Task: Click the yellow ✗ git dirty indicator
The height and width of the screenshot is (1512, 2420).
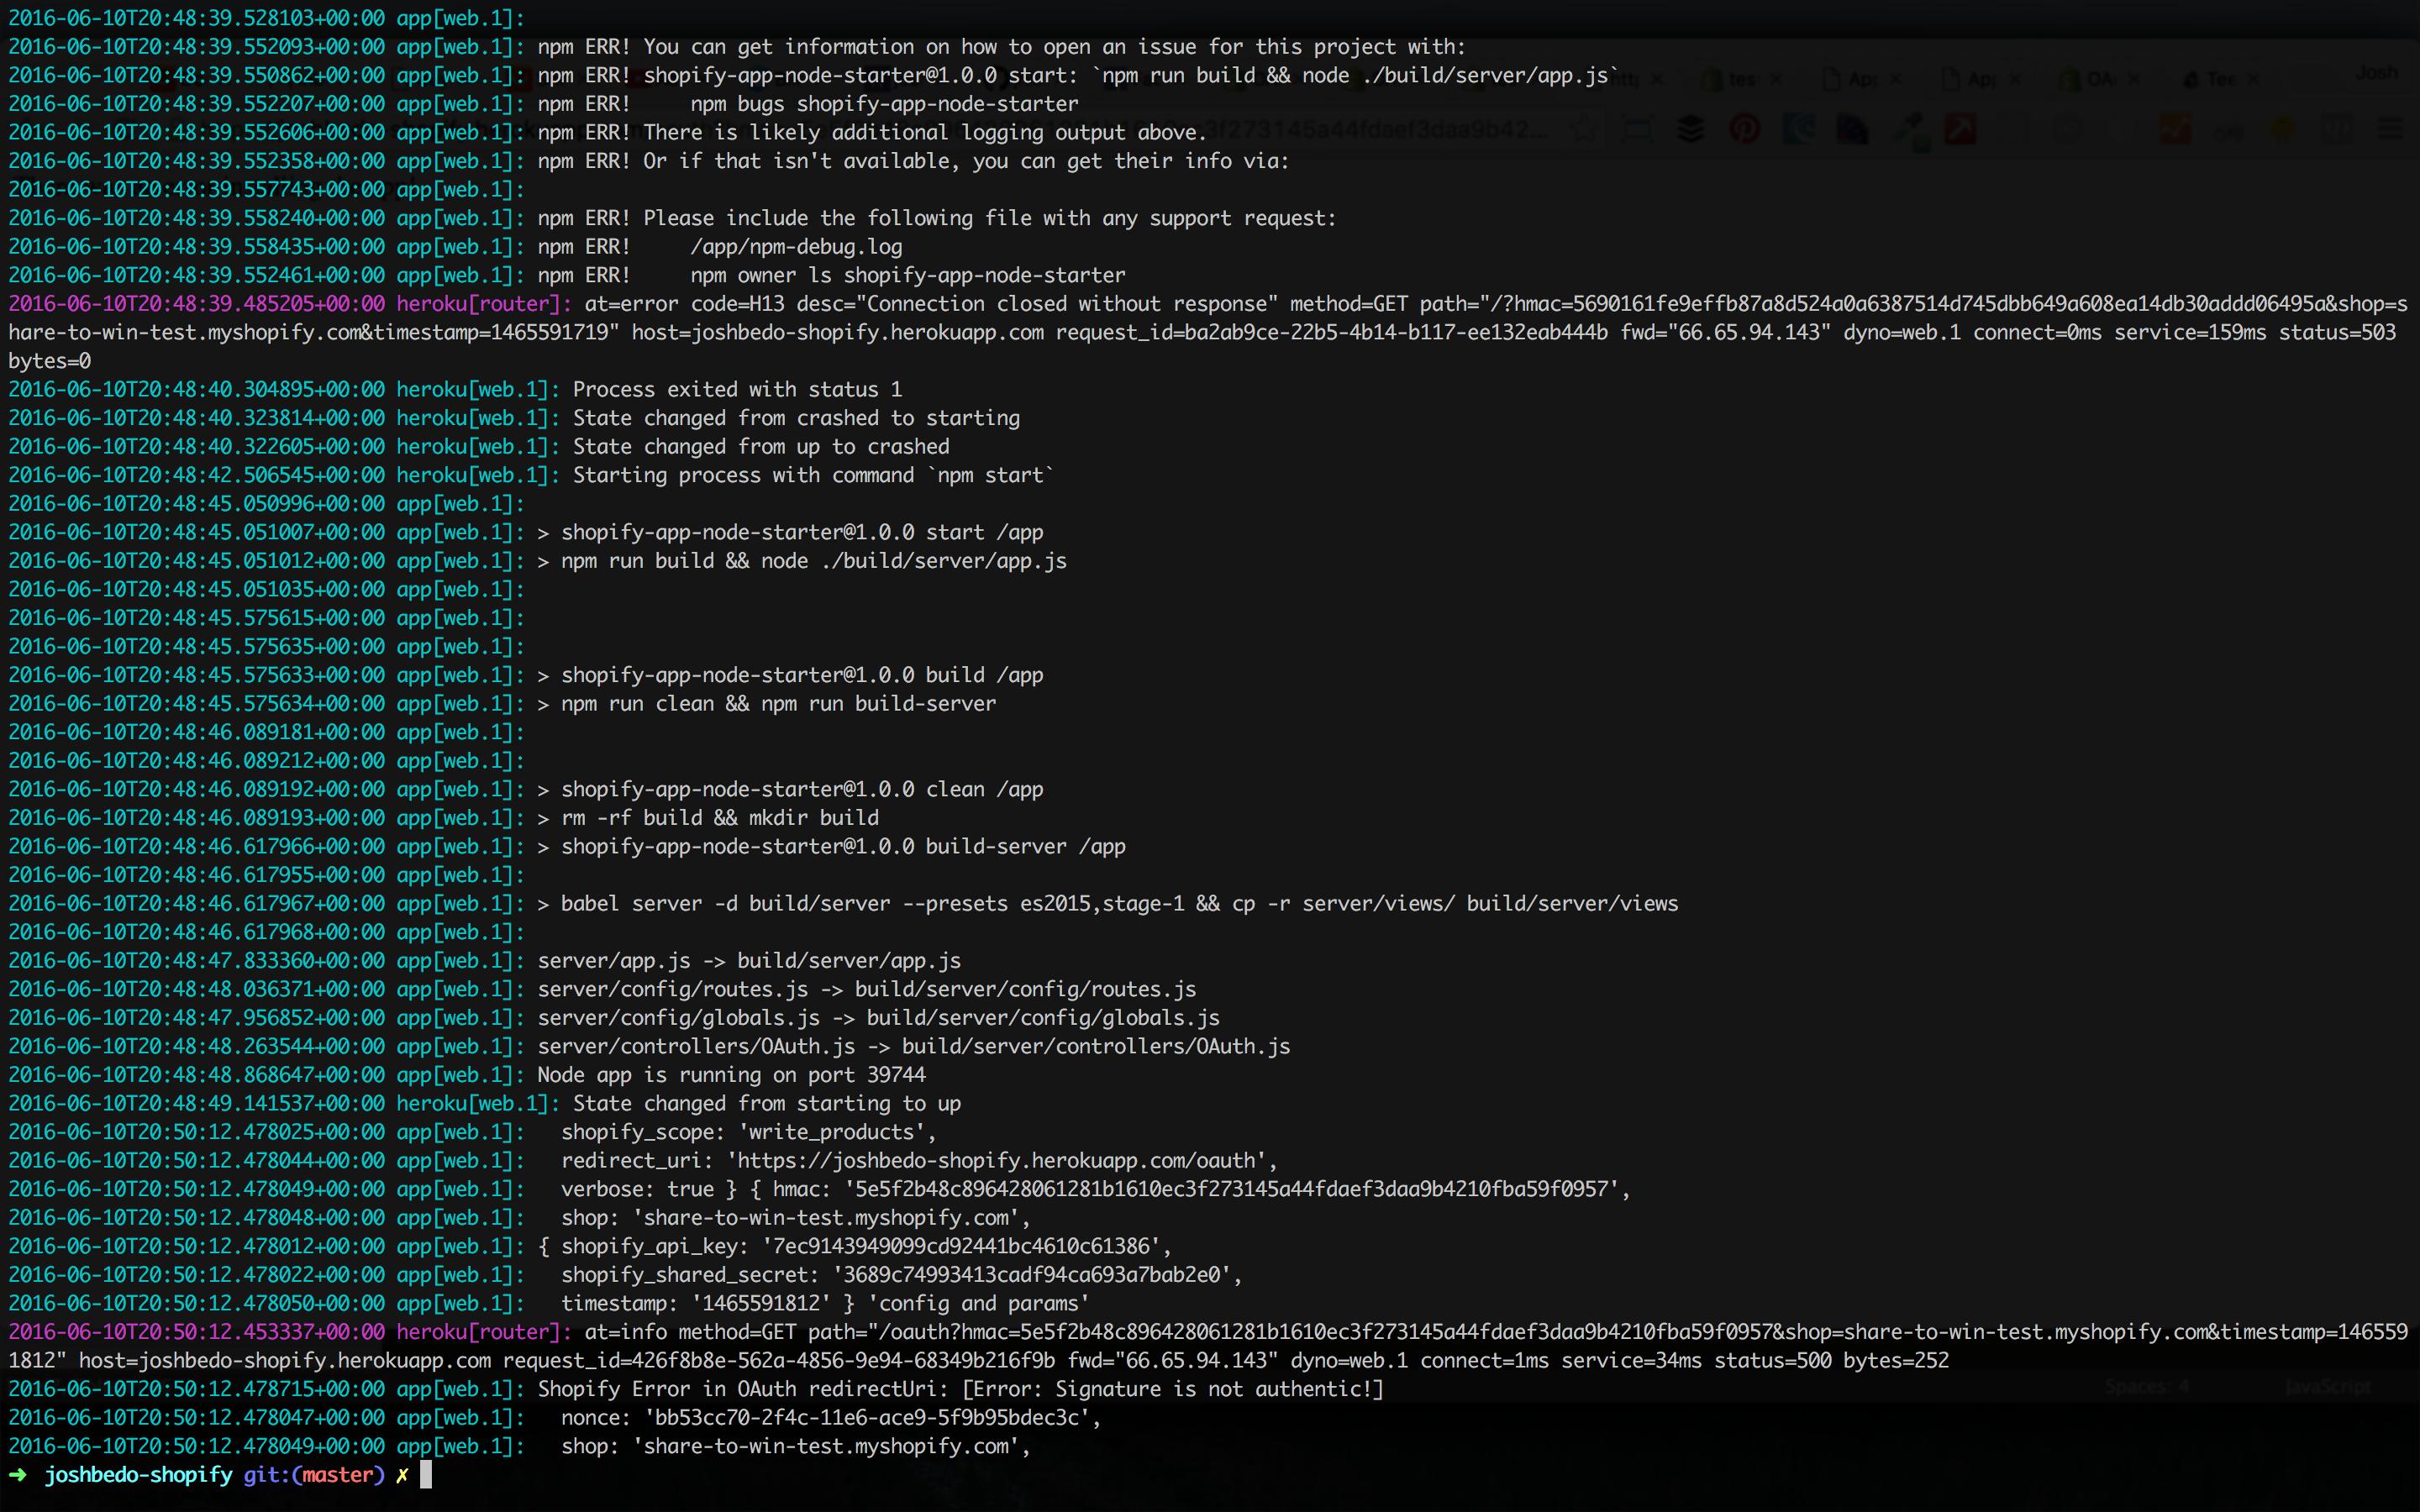Action: point(402,1475)
